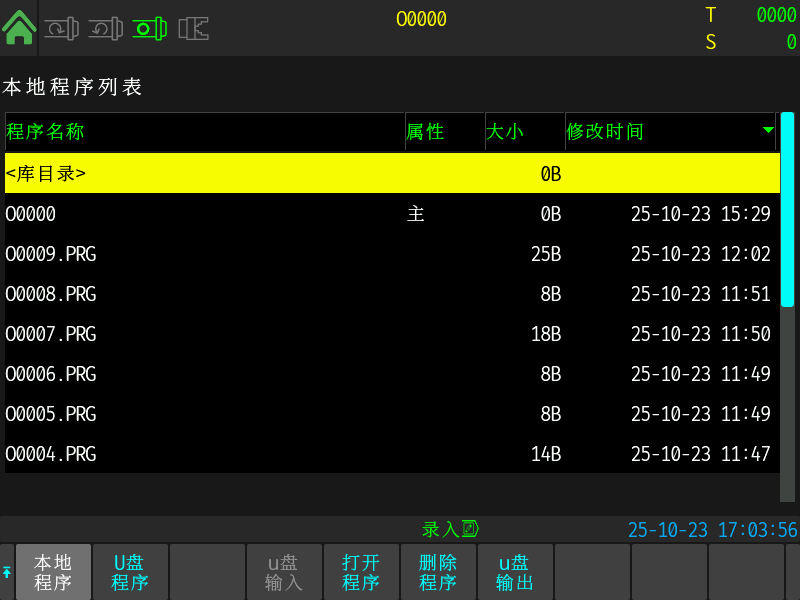Switch to 本地程序 tab

click(53, 572)
